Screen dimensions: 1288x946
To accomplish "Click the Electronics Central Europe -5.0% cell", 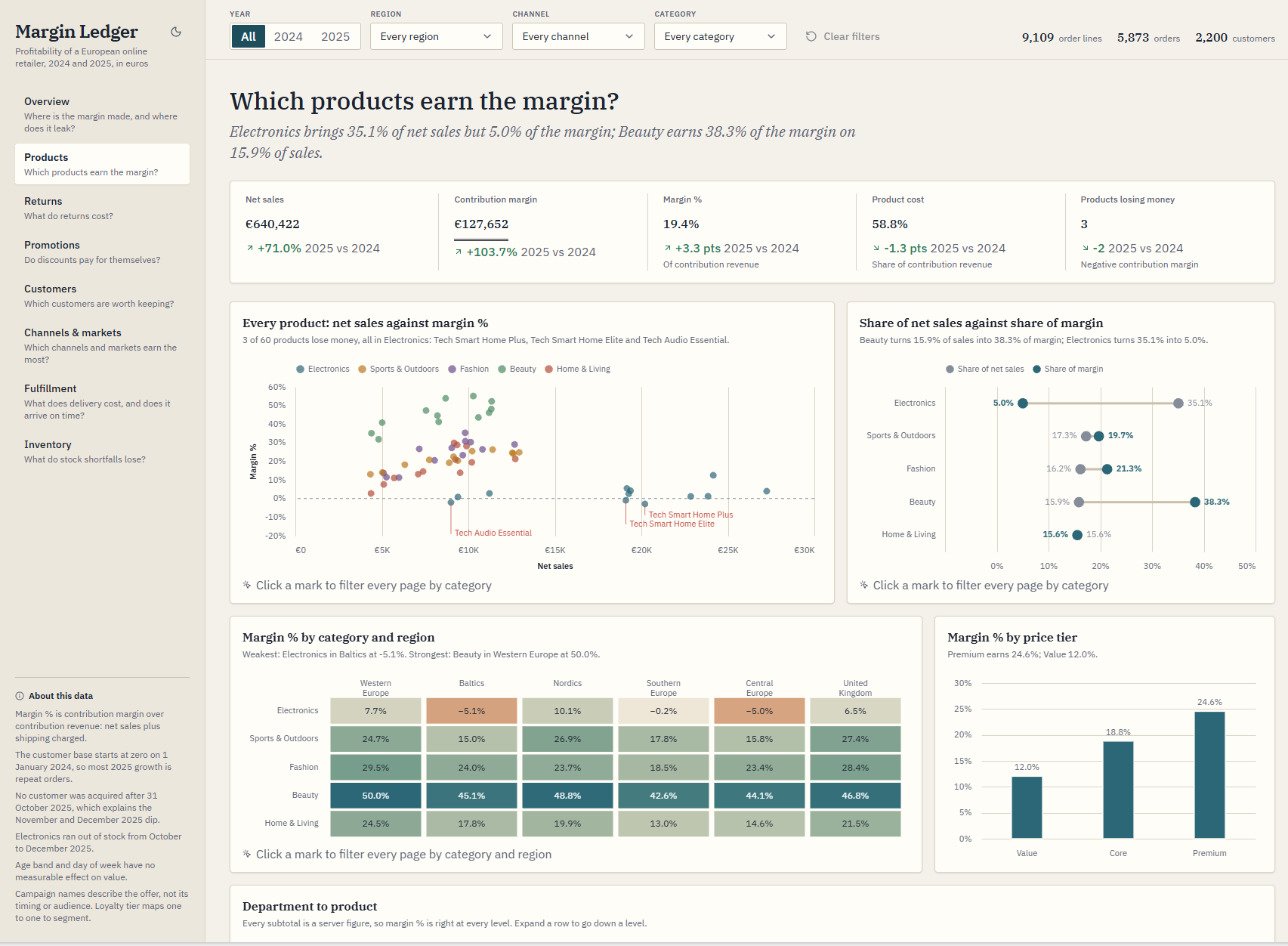I will pos(759,710).
